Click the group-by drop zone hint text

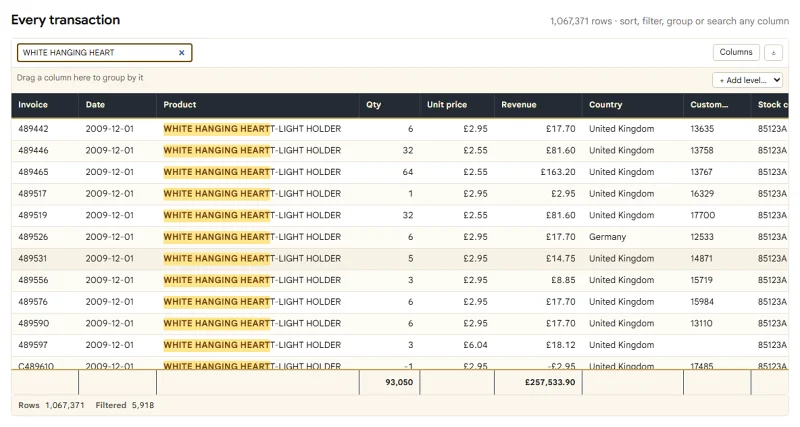point(80,78)
